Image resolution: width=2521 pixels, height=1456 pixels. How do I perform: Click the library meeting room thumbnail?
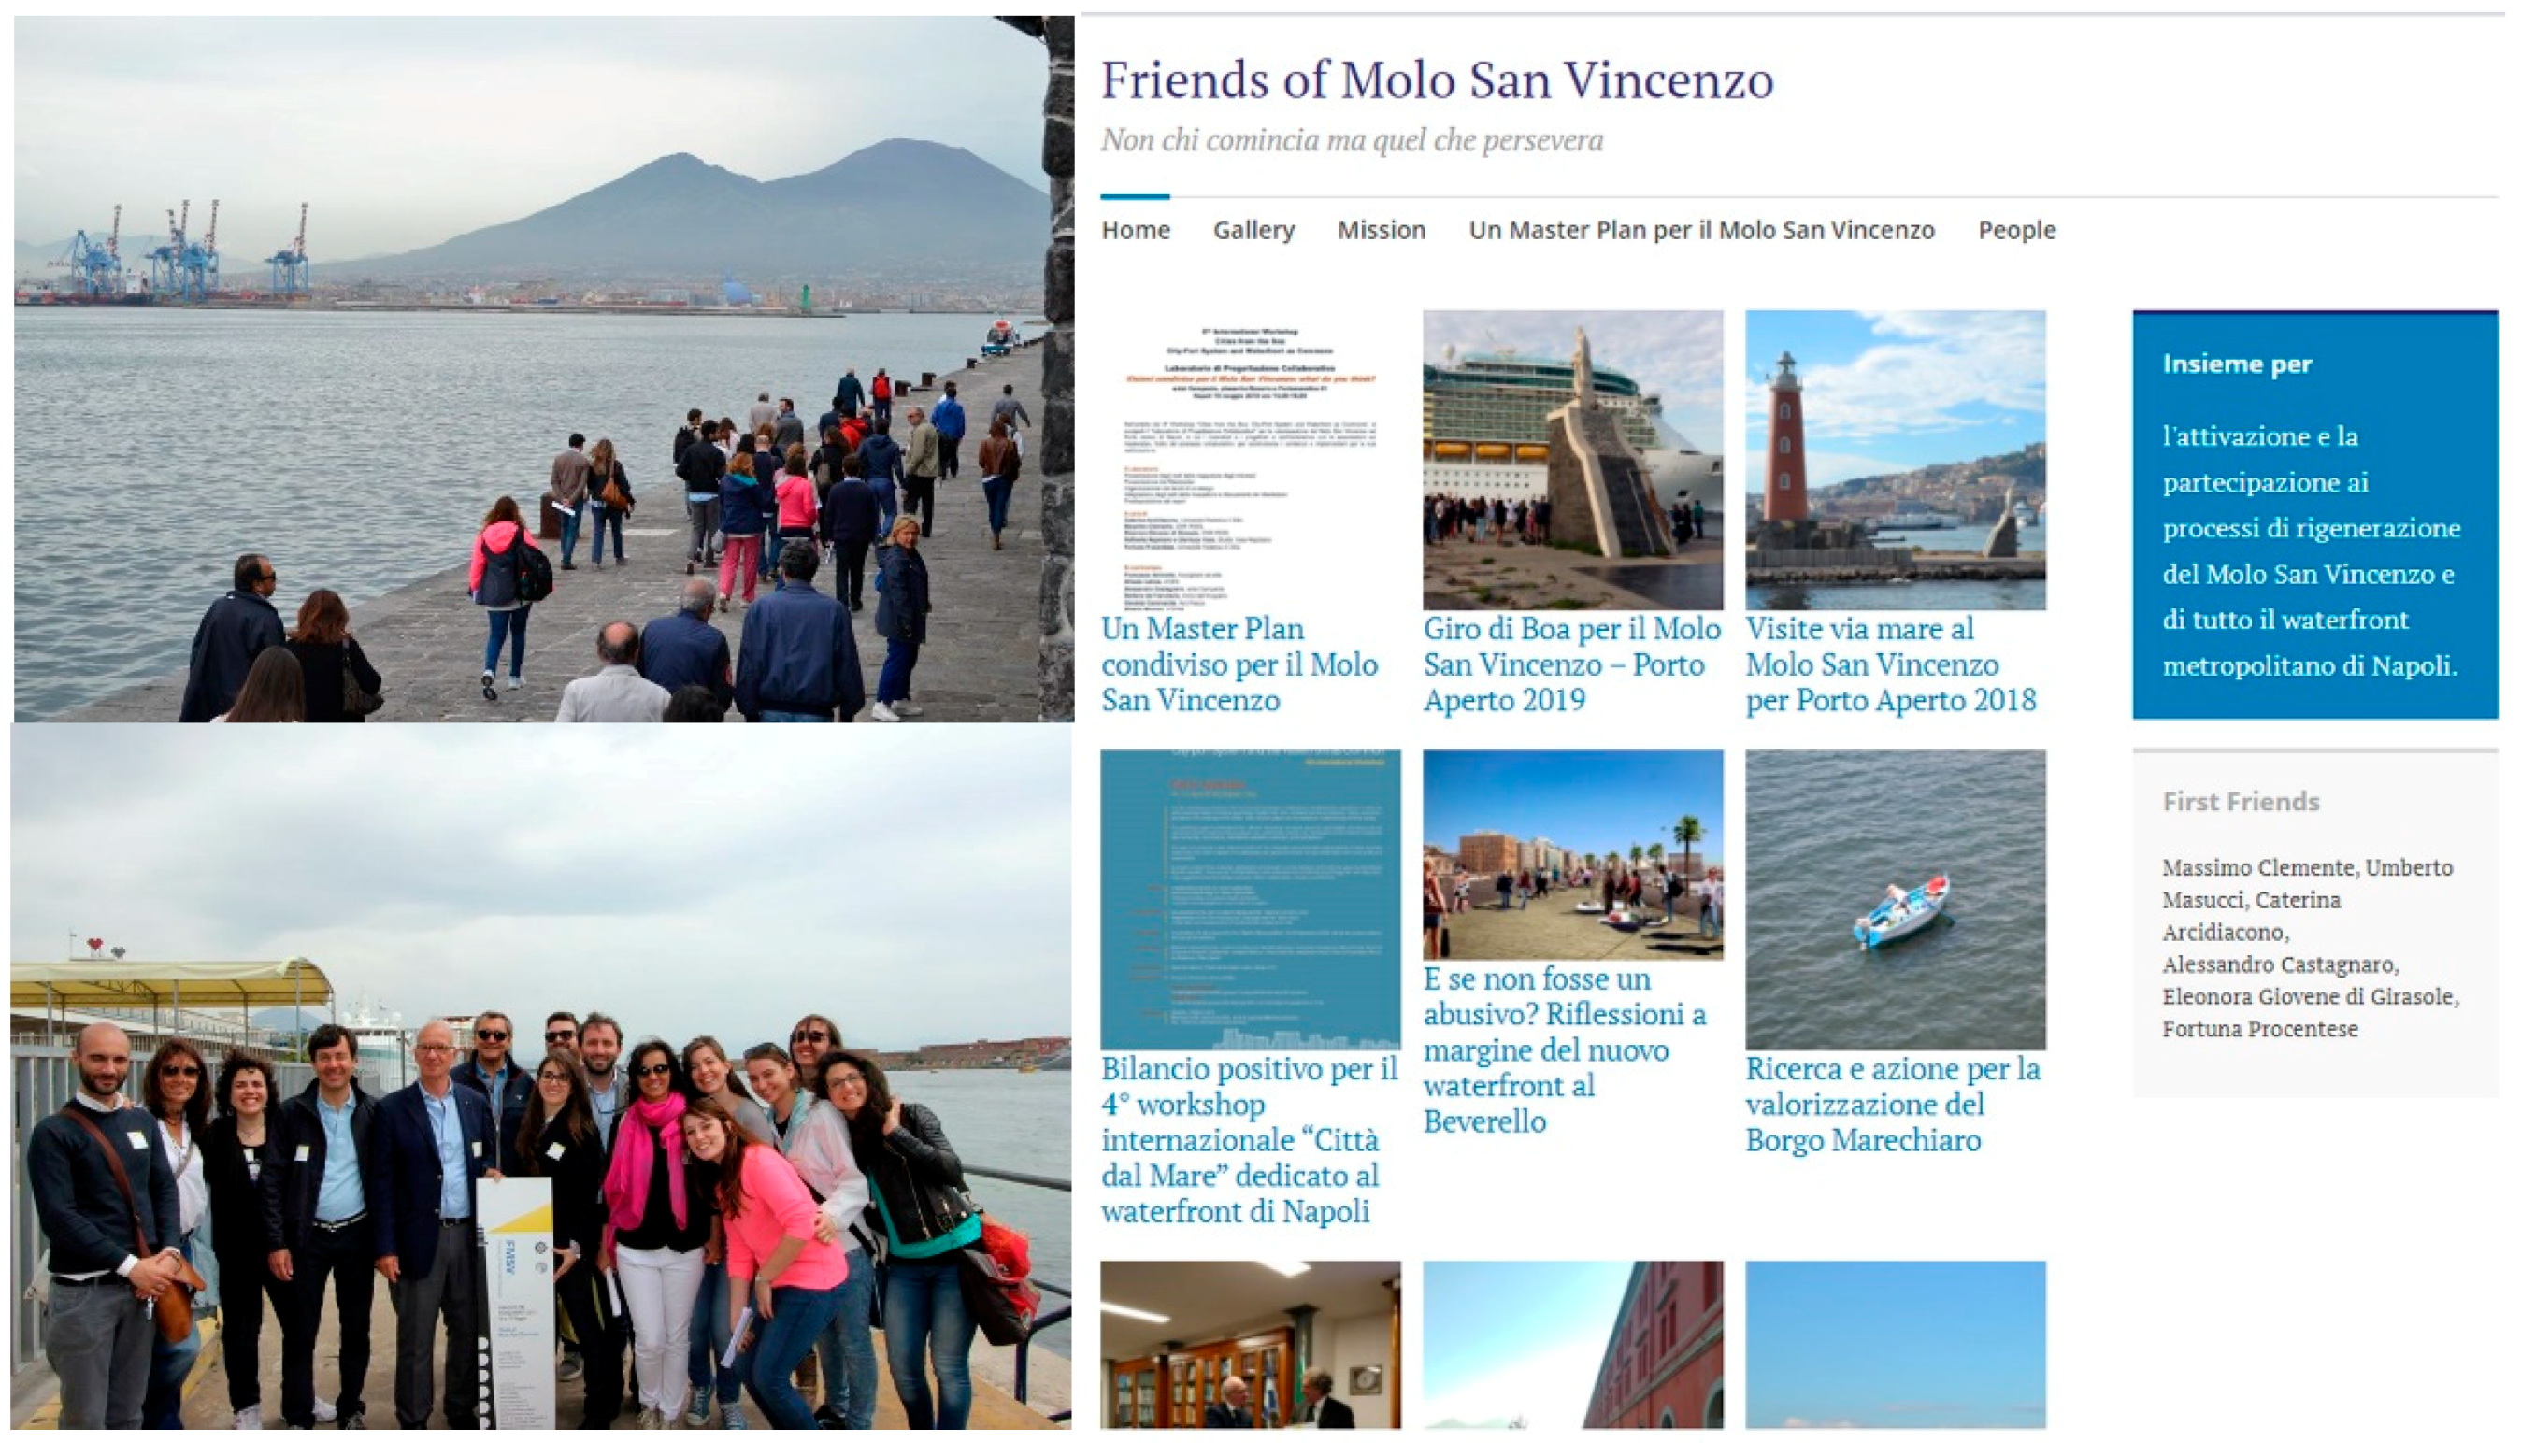pos(1250,1344)
